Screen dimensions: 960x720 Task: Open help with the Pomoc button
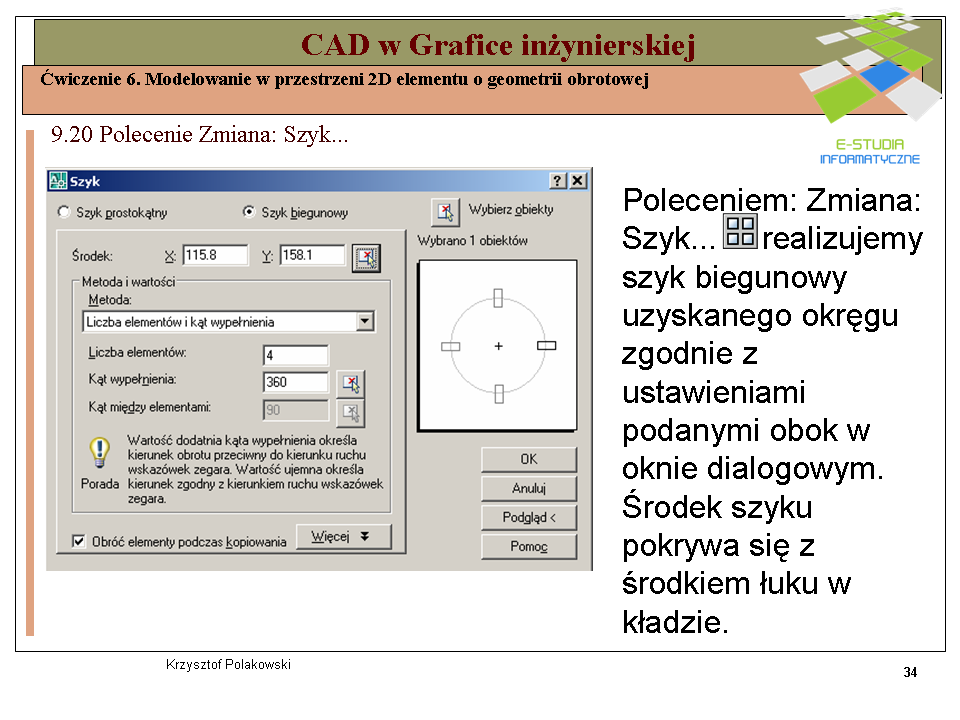click(529, 547)
